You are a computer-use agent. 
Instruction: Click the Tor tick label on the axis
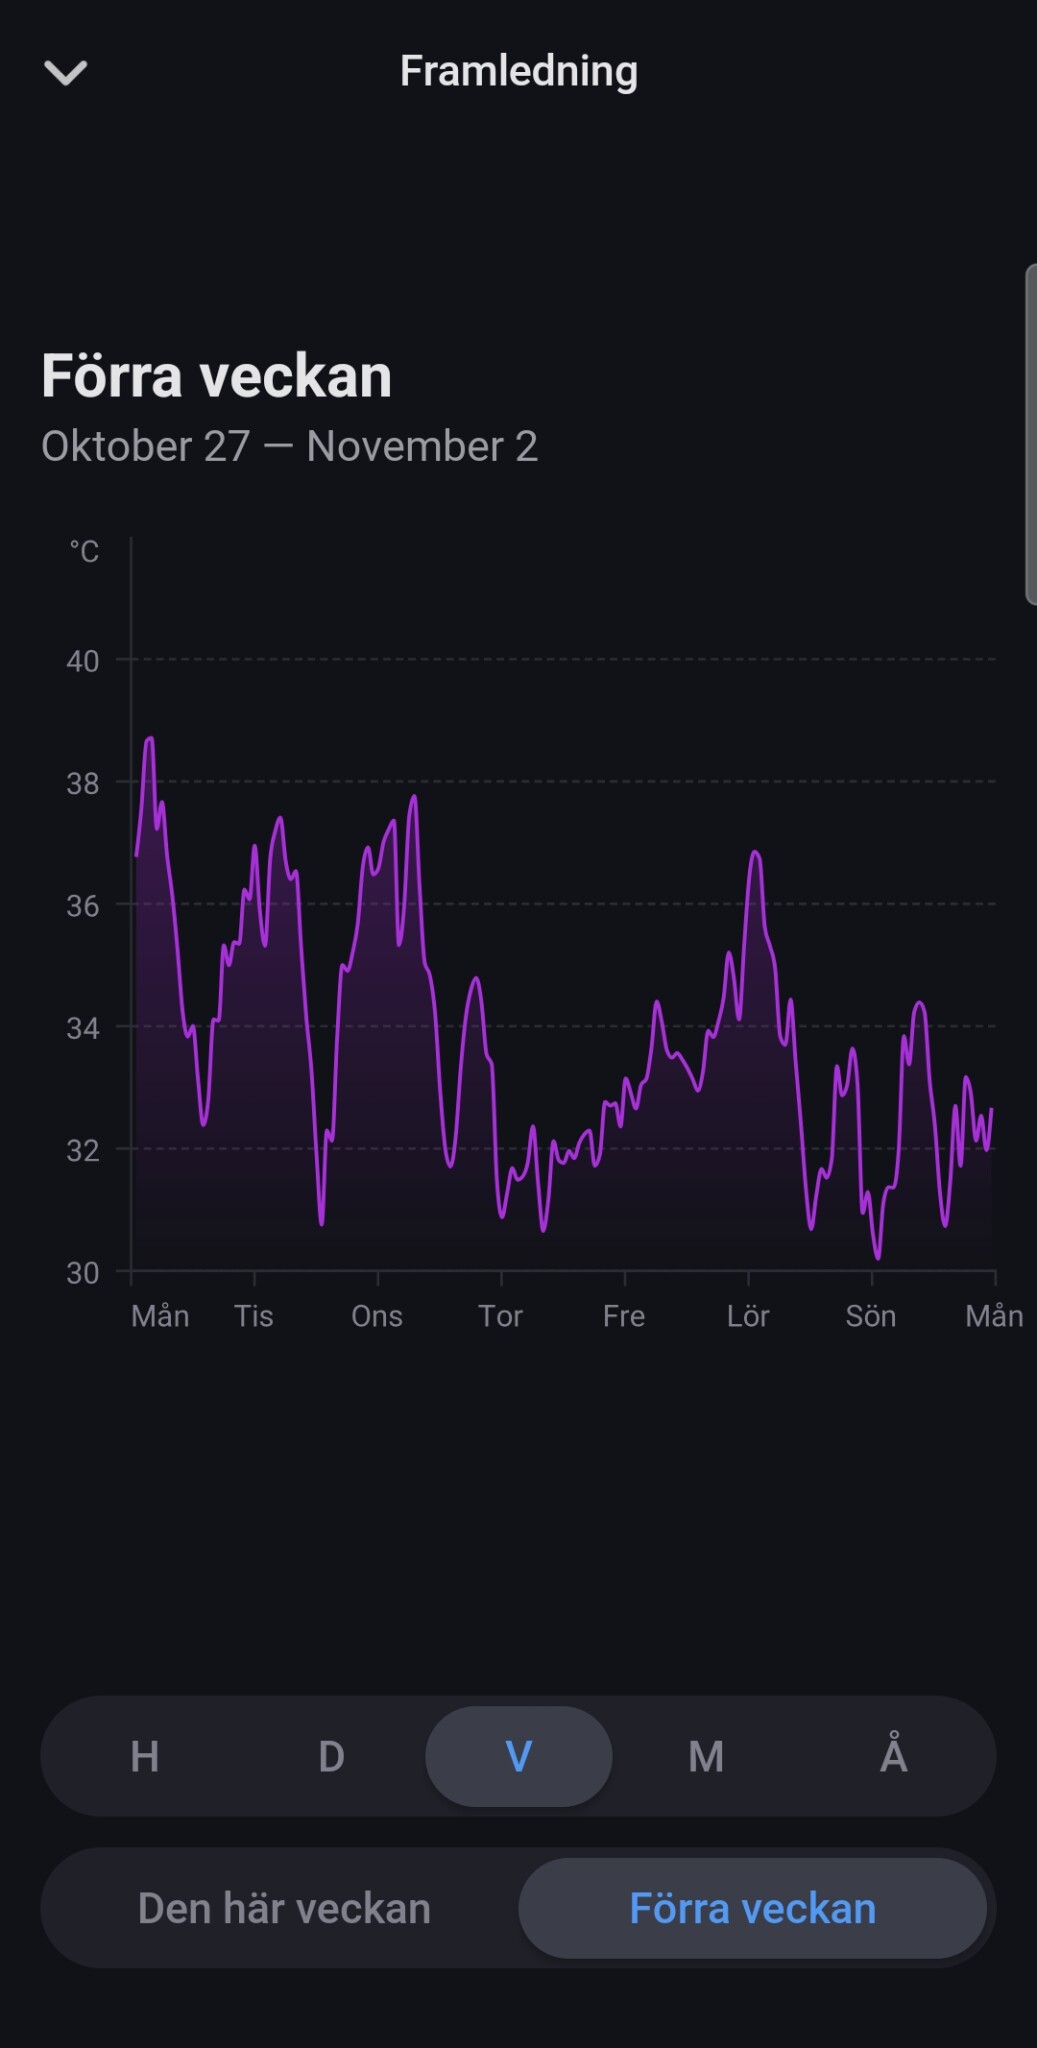click(x=500, y=1316)
